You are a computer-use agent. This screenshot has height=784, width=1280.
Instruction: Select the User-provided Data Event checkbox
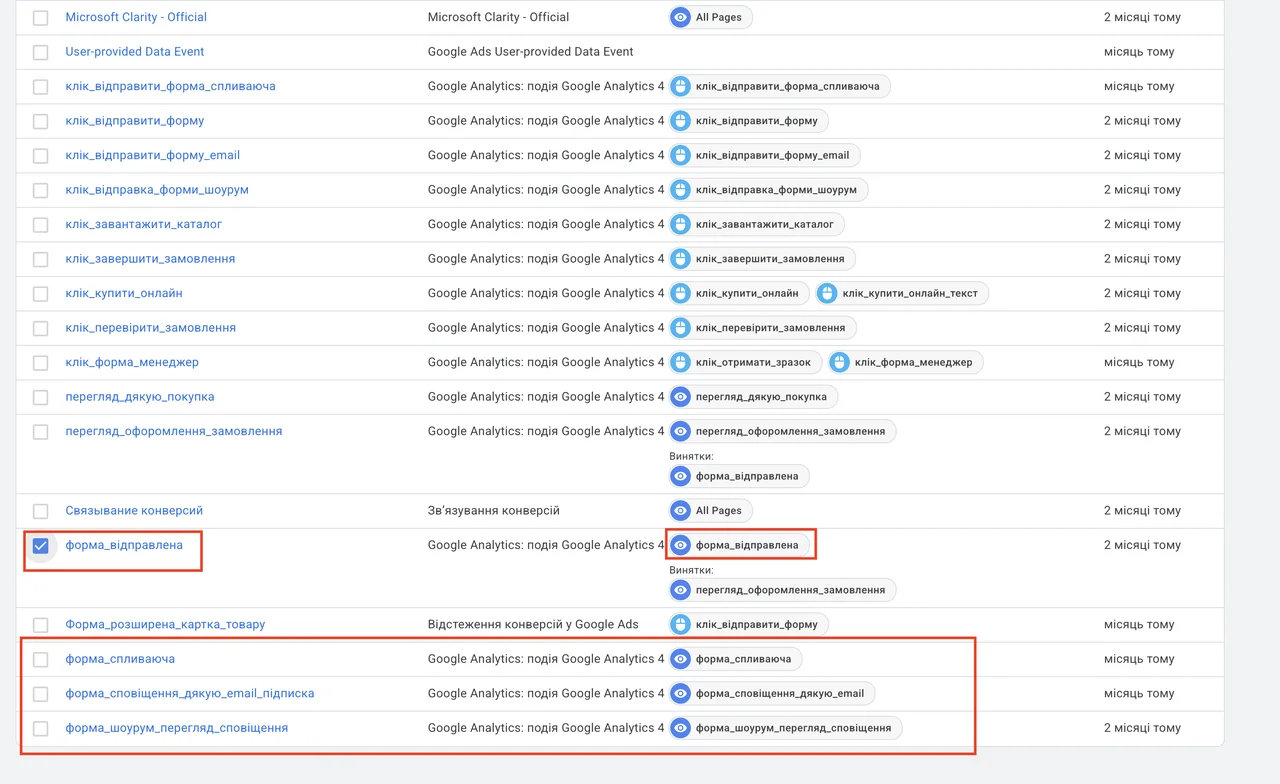(40, 52)
